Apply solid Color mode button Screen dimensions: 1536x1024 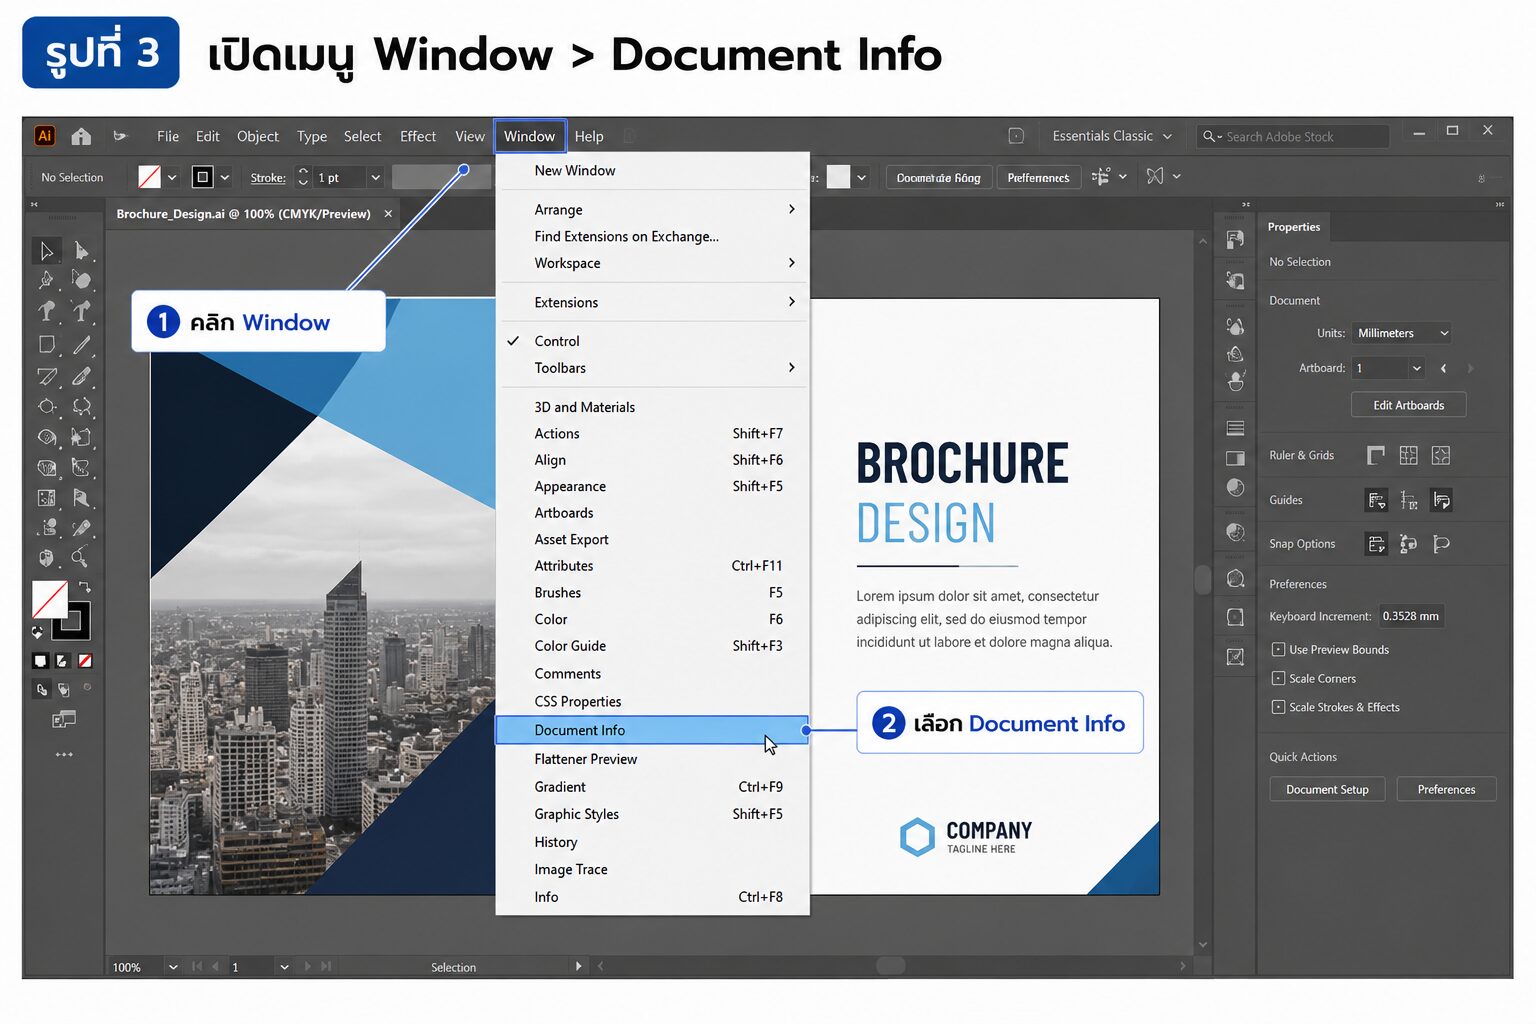pos(40,661)
